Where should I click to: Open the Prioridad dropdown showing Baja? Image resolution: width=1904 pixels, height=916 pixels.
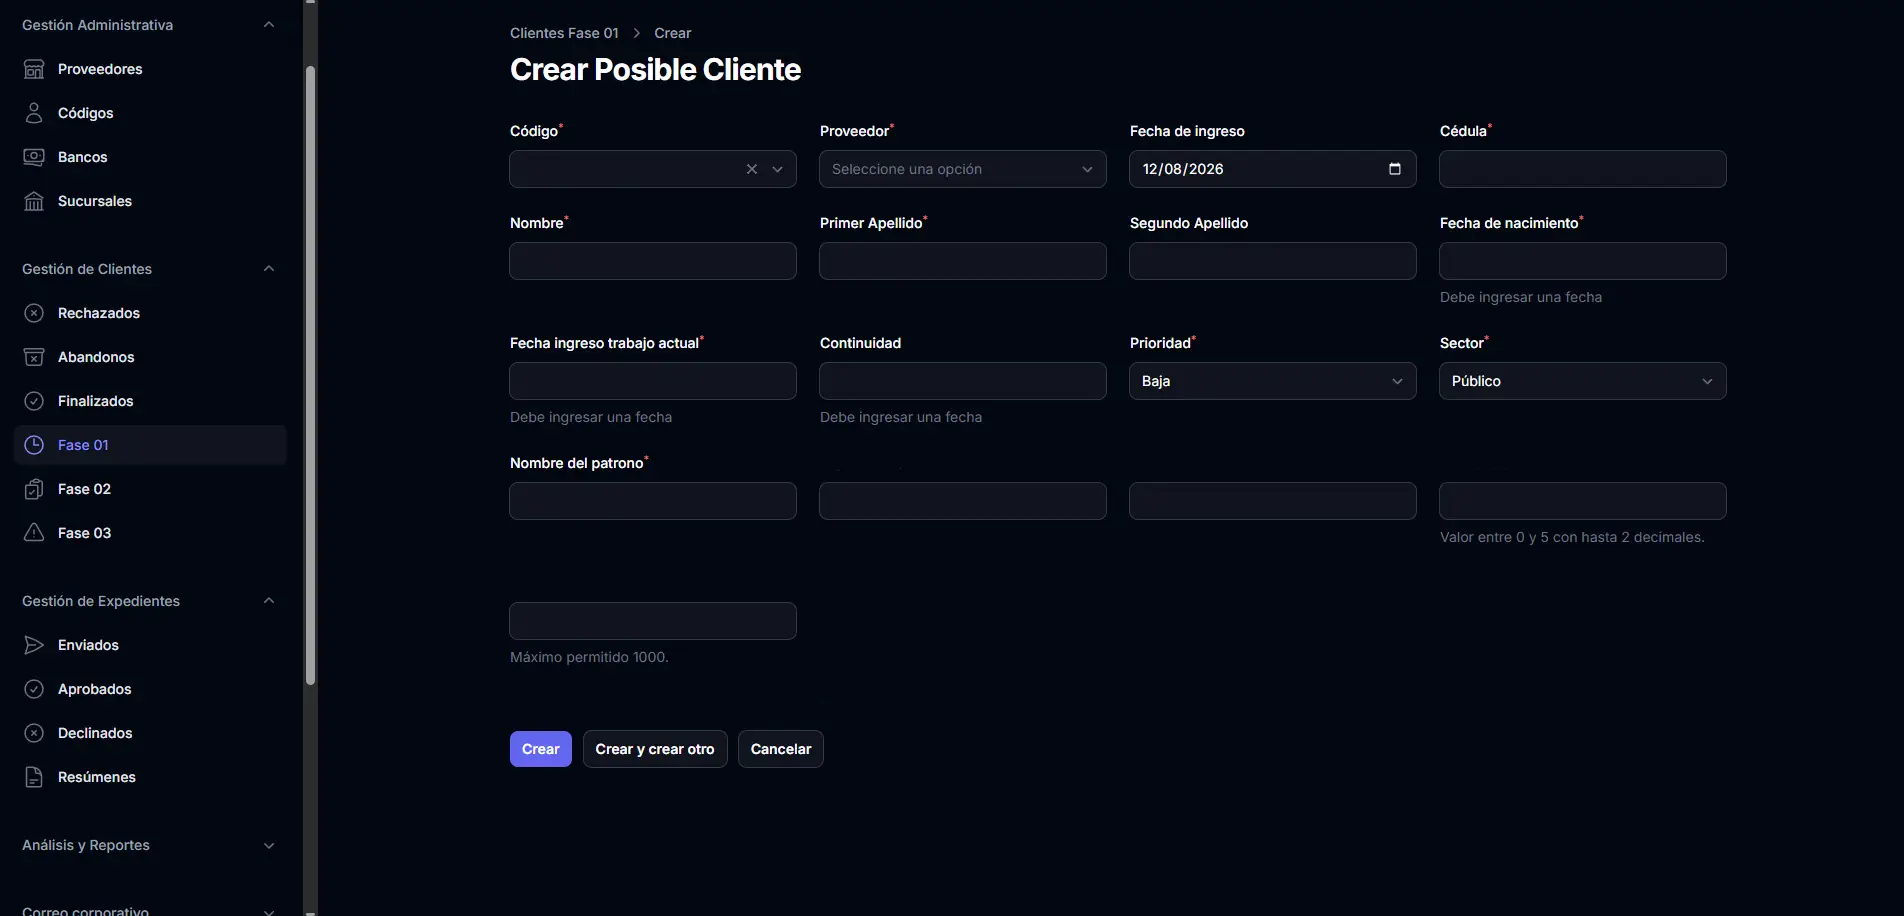[x=1273, y=381]
